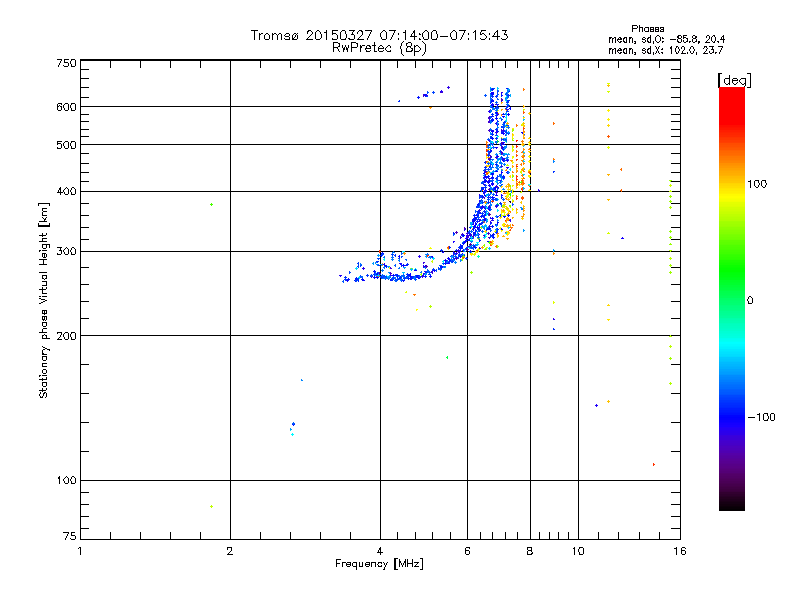The width and height of the screenshot is (800, 600).
Task: Click the colorbar tick label '0'
Action: pyautogui.click(x=750, y=301)
